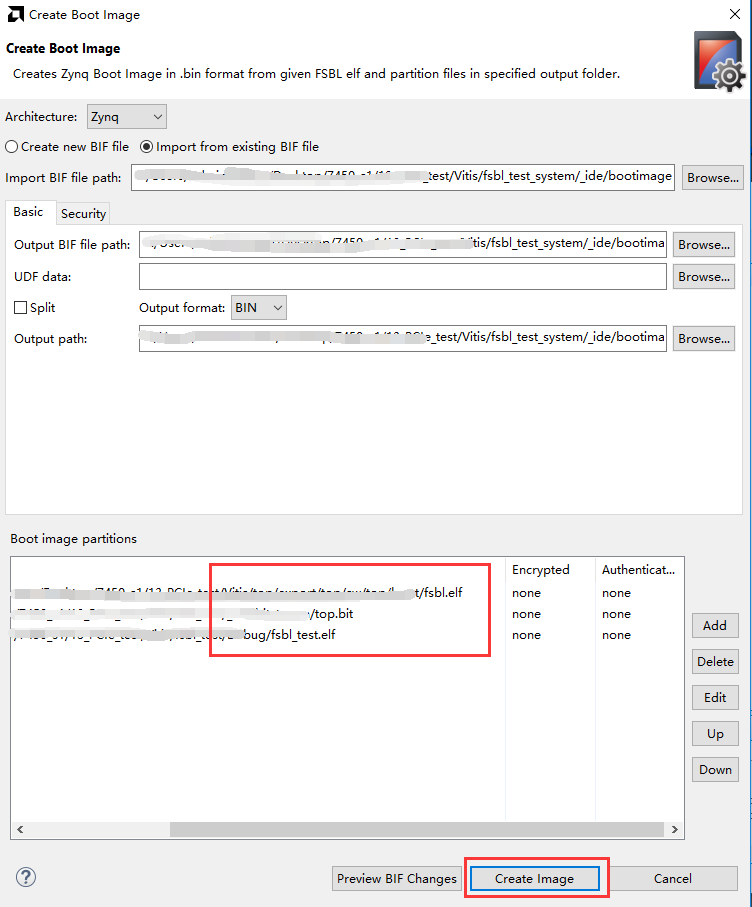
Task: Click Authentication value none for top.bit
Action: [616, 614]
